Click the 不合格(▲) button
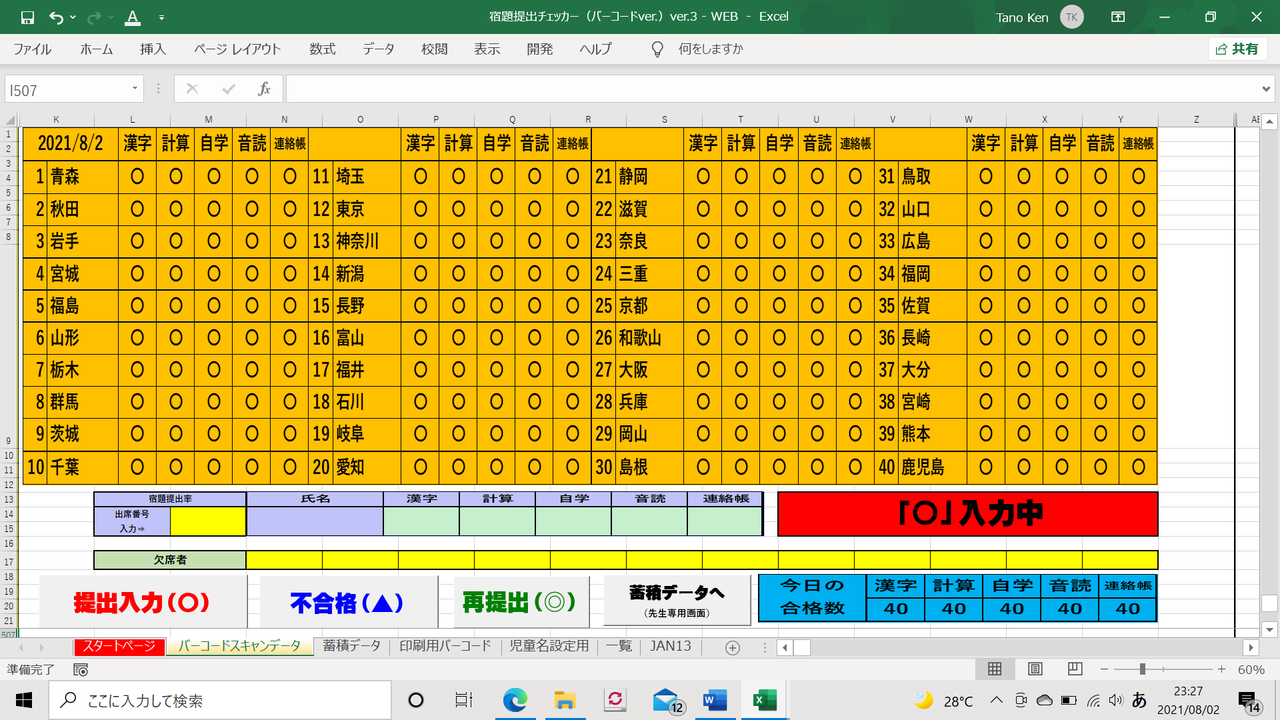Viewport: 1280px width, 720px height. click(347, 602)
